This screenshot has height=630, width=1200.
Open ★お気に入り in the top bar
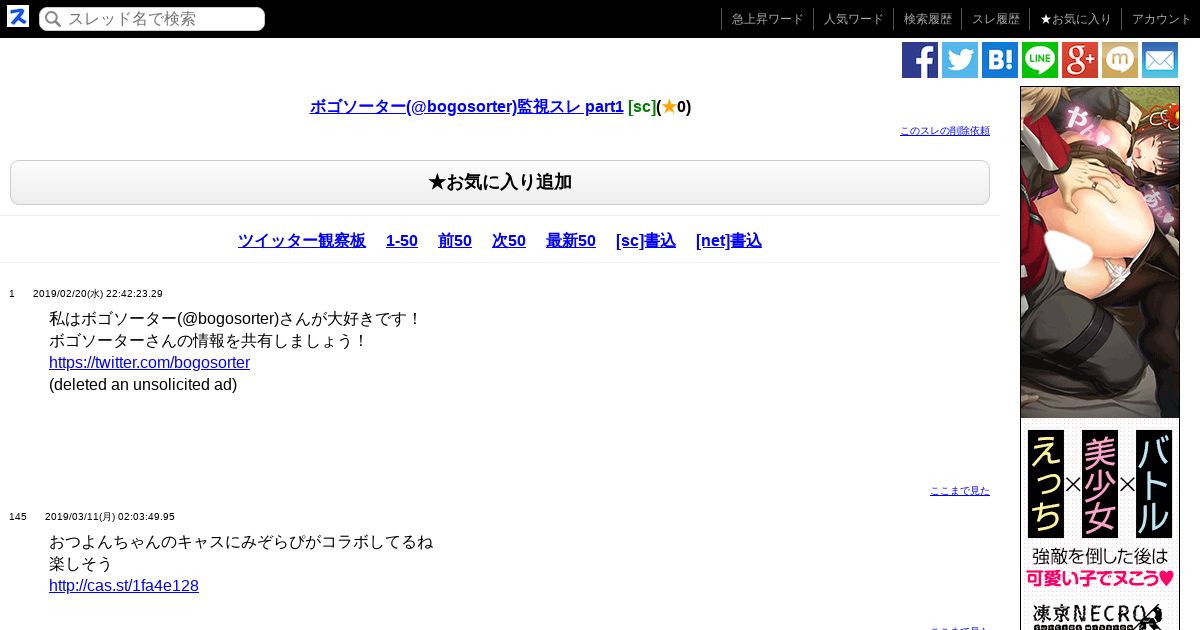coord(1075,19)
